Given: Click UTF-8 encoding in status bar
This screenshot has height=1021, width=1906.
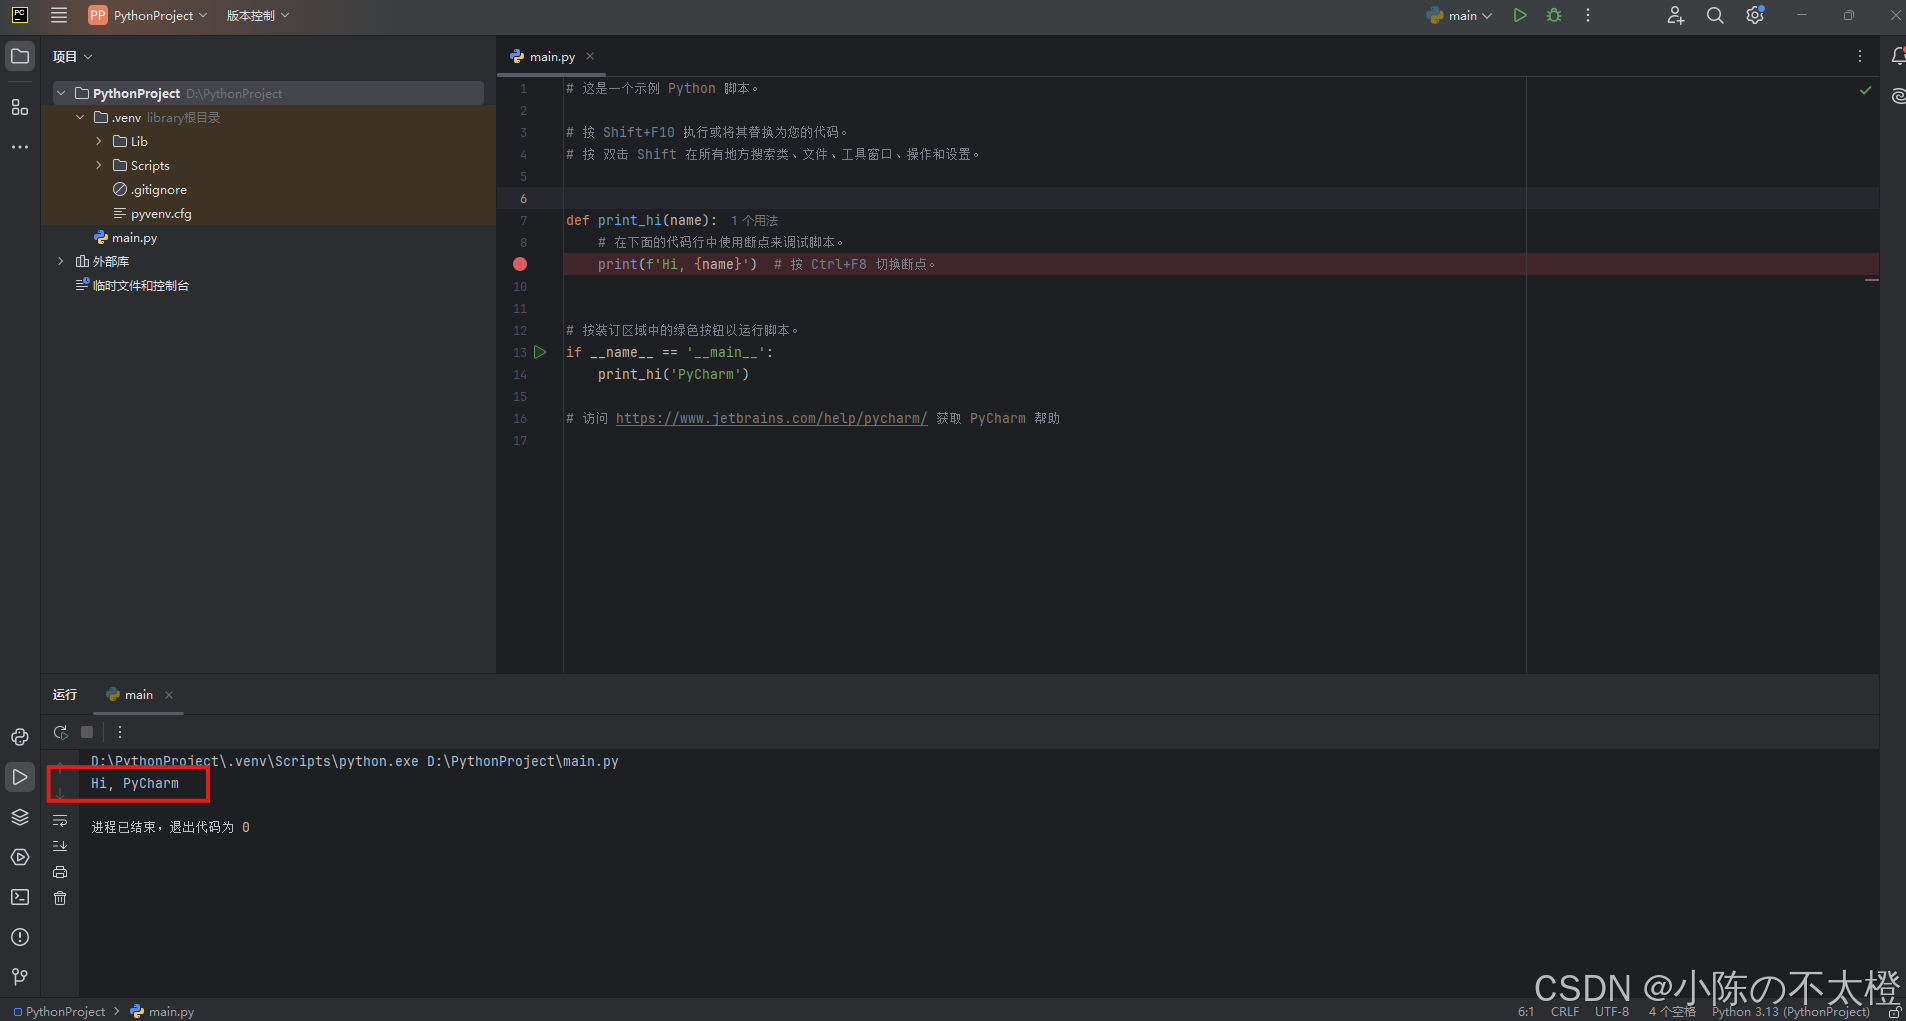Looking at the screenshot, I should (1612, 1011).
